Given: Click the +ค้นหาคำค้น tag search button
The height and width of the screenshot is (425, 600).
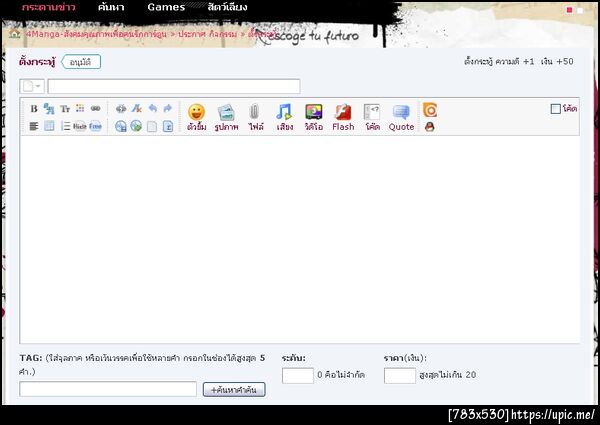Looking at the screenshot, I should (x=234, y=389).
